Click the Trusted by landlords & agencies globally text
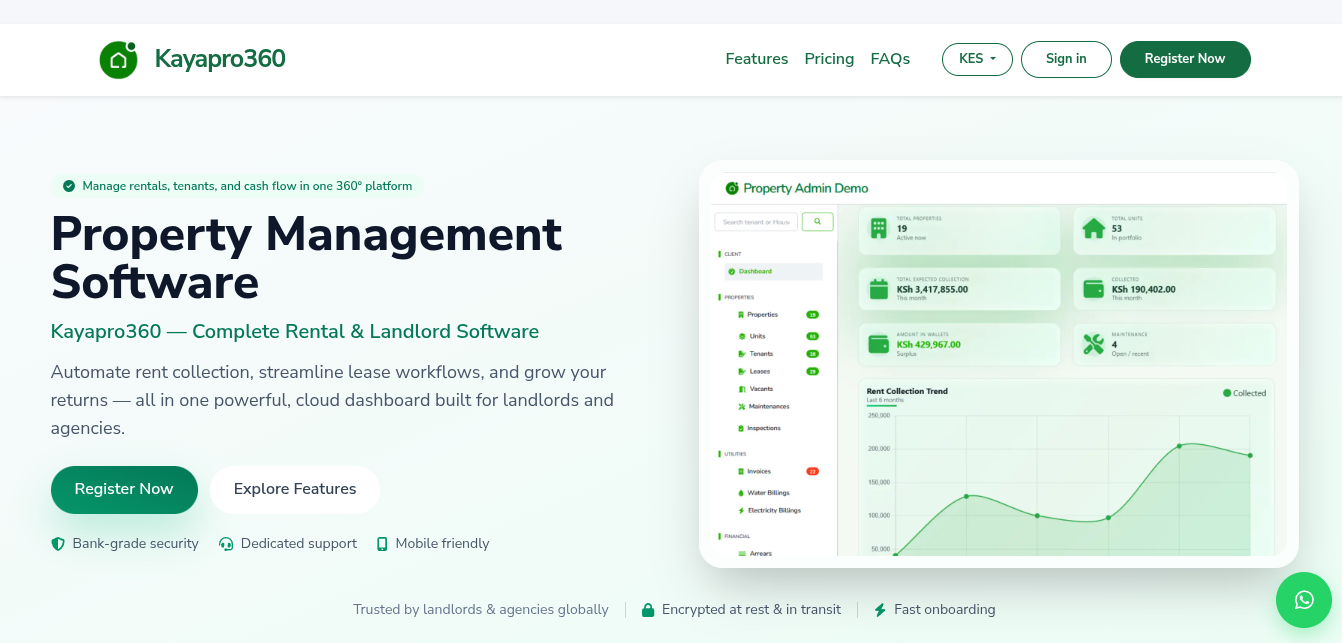The height and width of the screenshot is (643, 1342). point(481,610)
